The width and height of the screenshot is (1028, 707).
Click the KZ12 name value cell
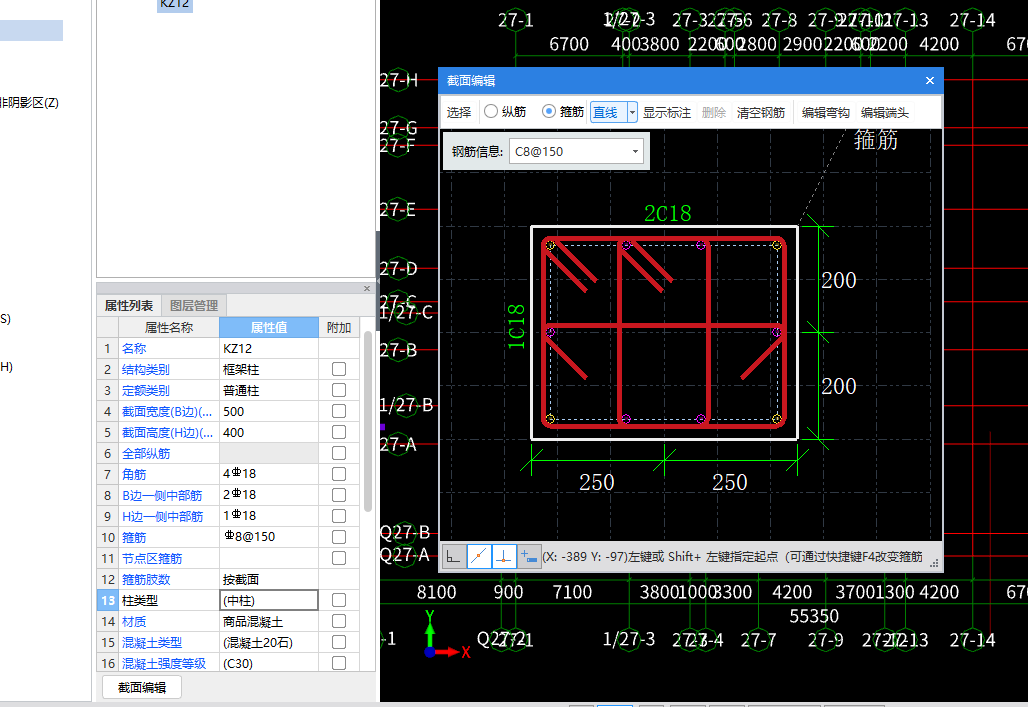(x=269, y=348)
